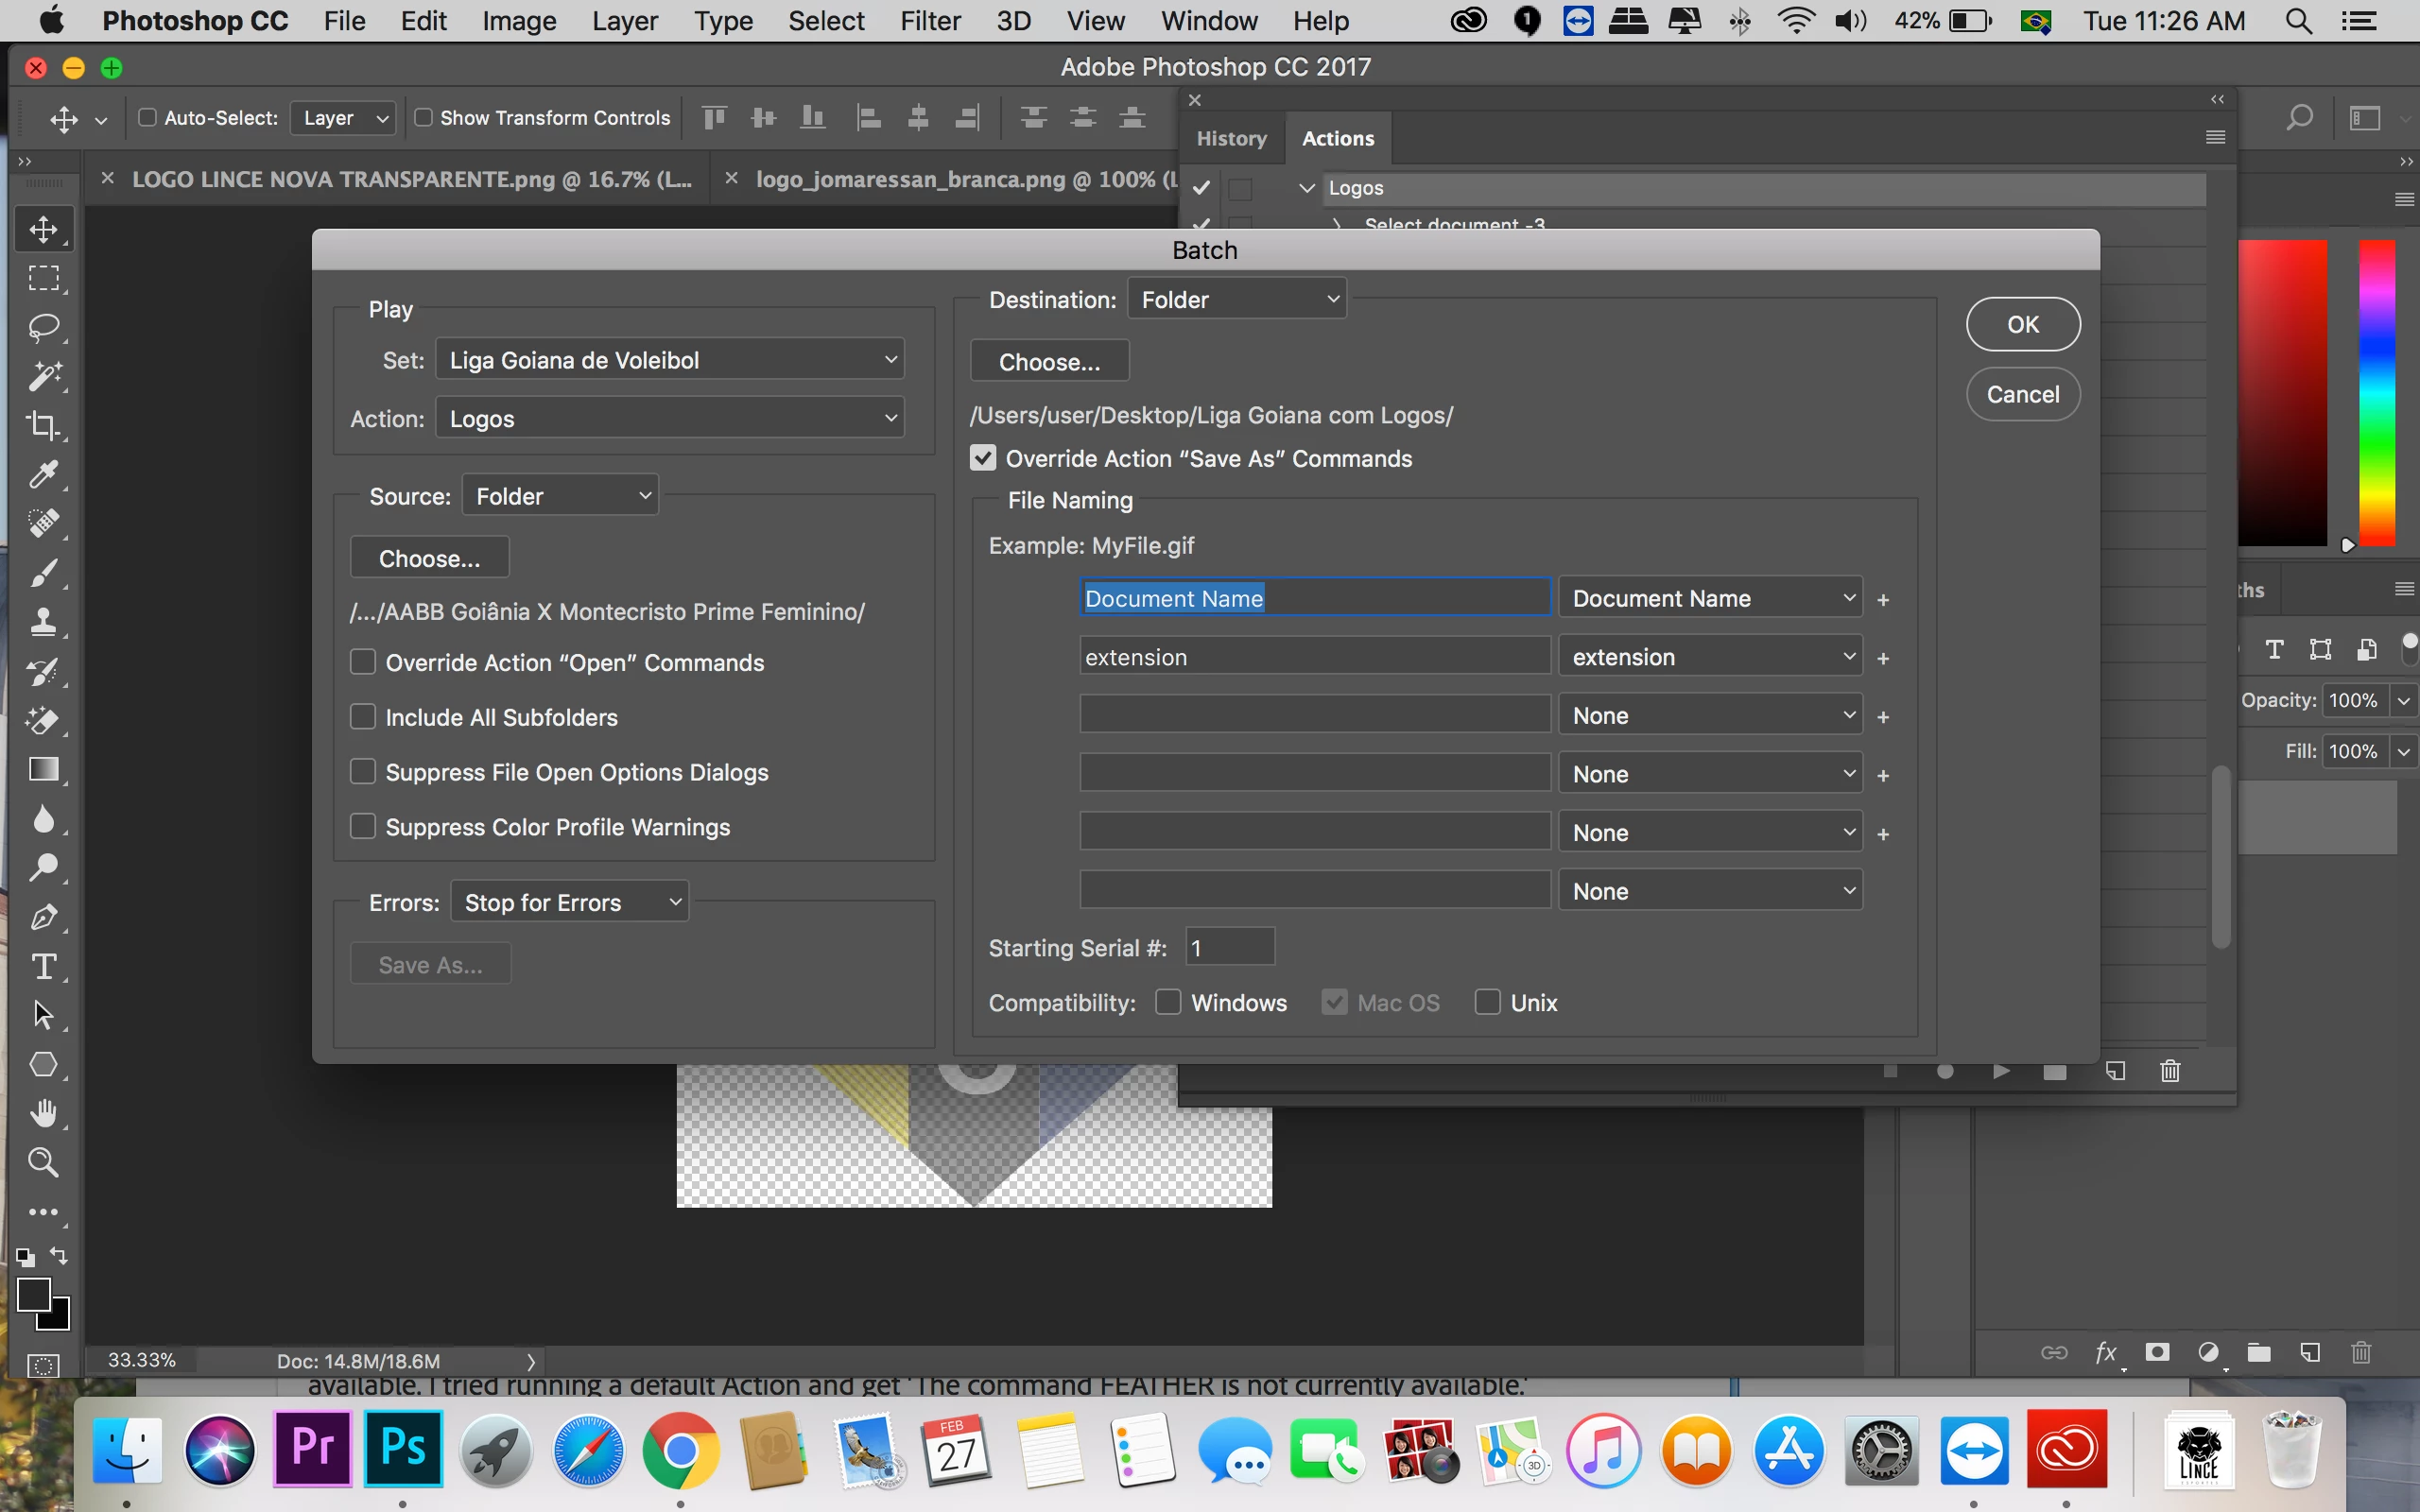The width and height of the screenshot is (2420, 1512).
Task: Select the Zoom tool in toolbar
Action: pyautogui.click(x=43, y=1162)
